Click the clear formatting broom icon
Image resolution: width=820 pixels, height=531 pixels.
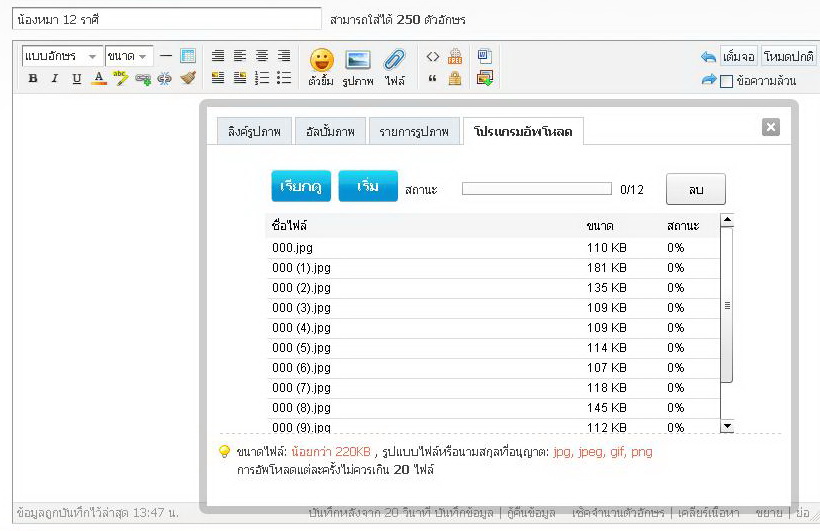click(x=188, y=78)
